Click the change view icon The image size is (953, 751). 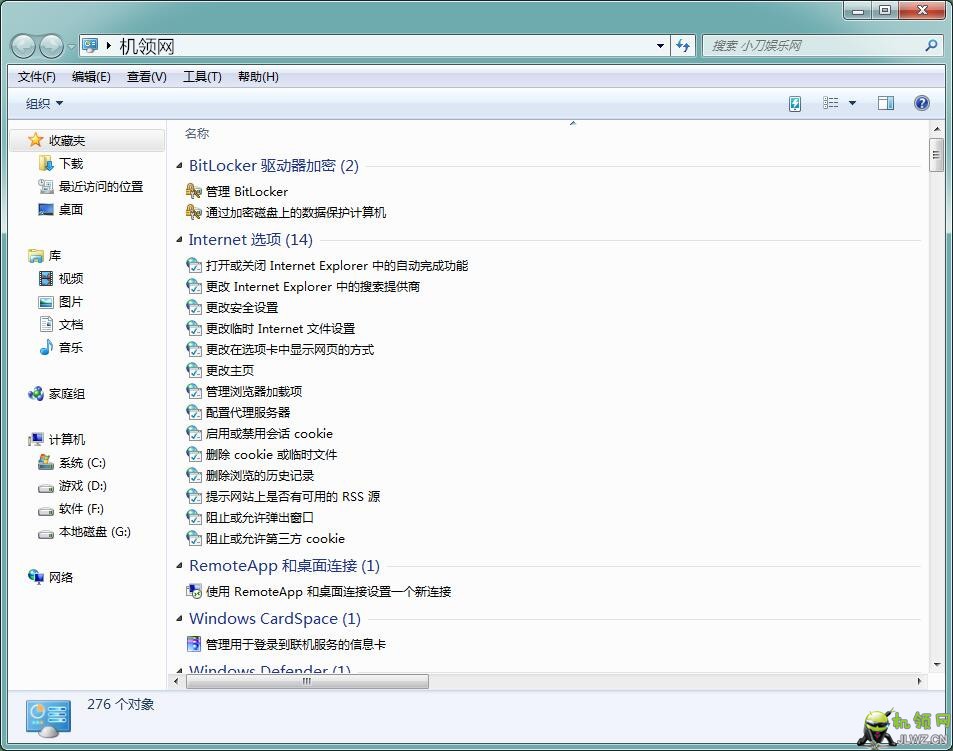[x=830, y=103]
